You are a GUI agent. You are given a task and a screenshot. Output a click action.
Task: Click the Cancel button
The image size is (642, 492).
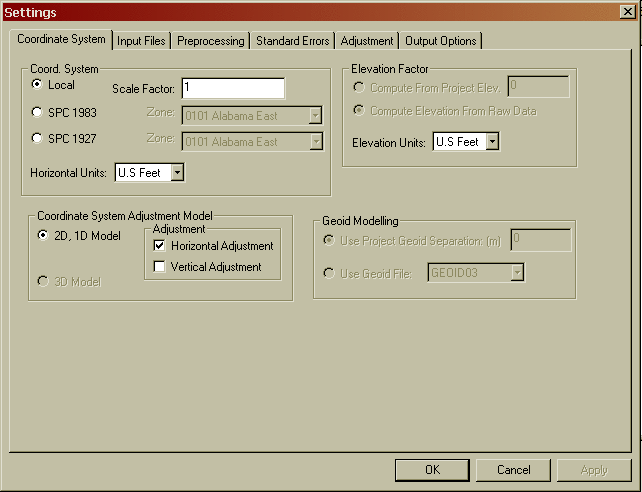pos(513,470)
